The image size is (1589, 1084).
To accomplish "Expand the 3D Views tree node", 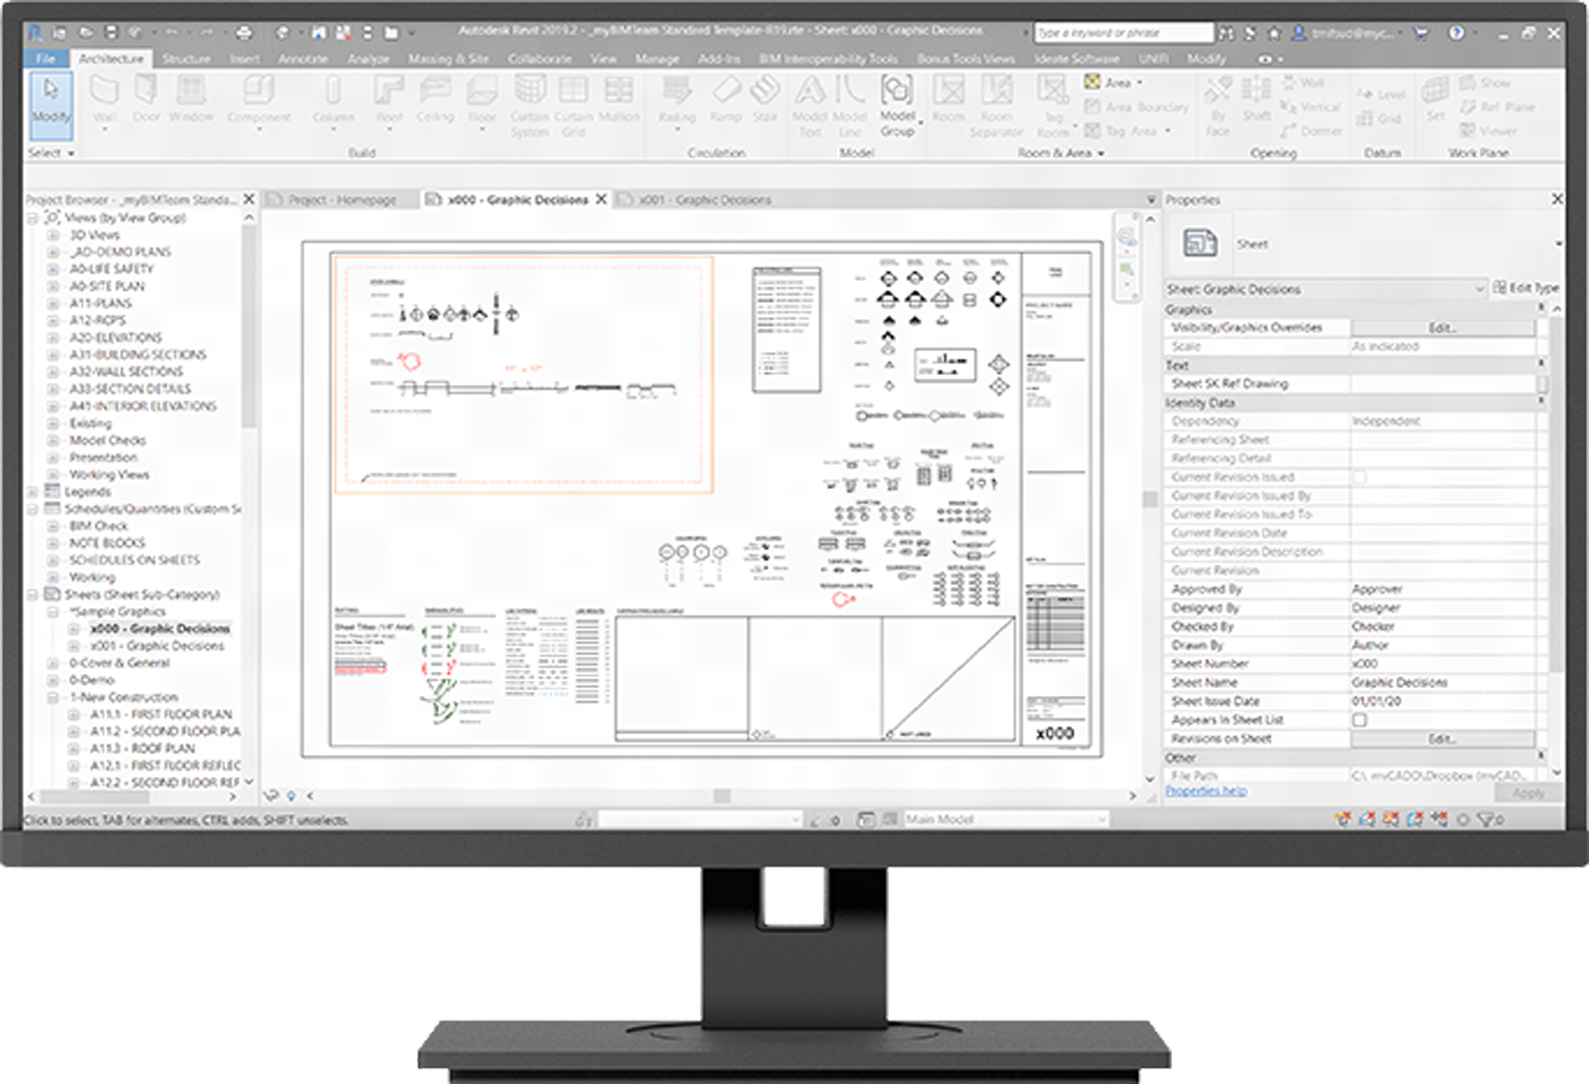I will tap(53, 235).
